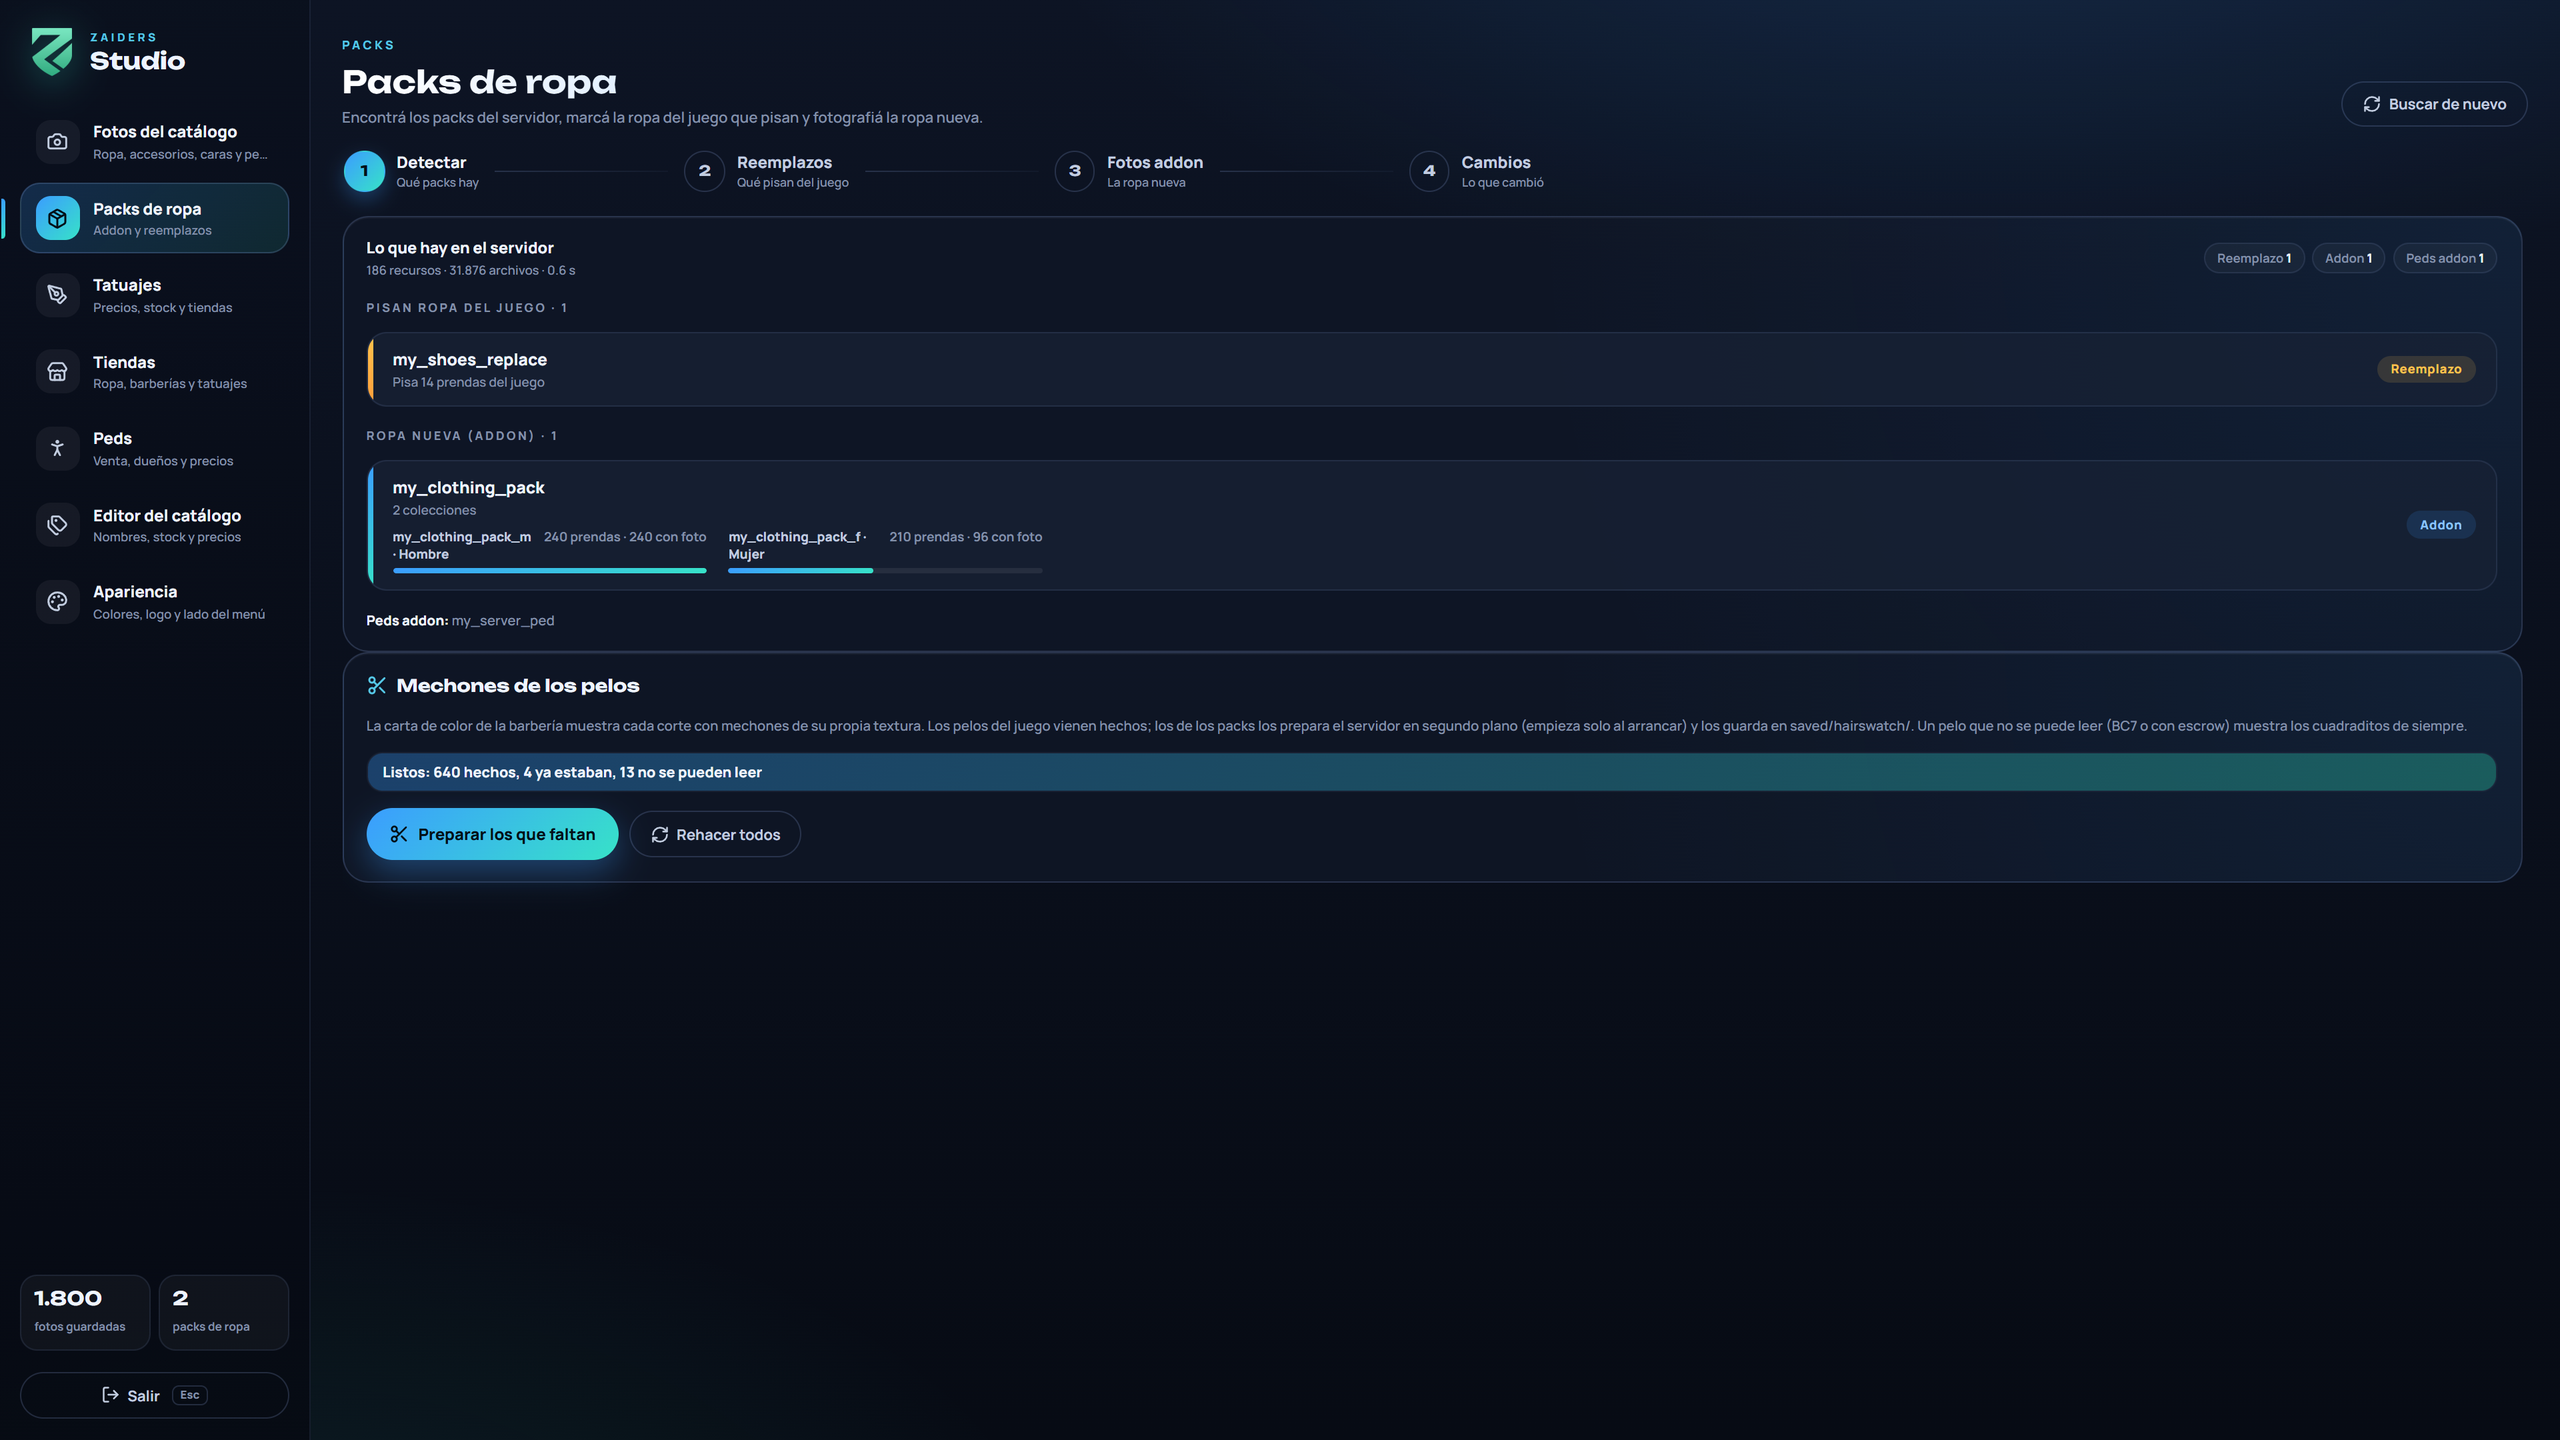This screenshot has height=1440, width=2560.
Task: Click the Rehacer todos button
Action: pyautogui.click(x=715, y=834)
